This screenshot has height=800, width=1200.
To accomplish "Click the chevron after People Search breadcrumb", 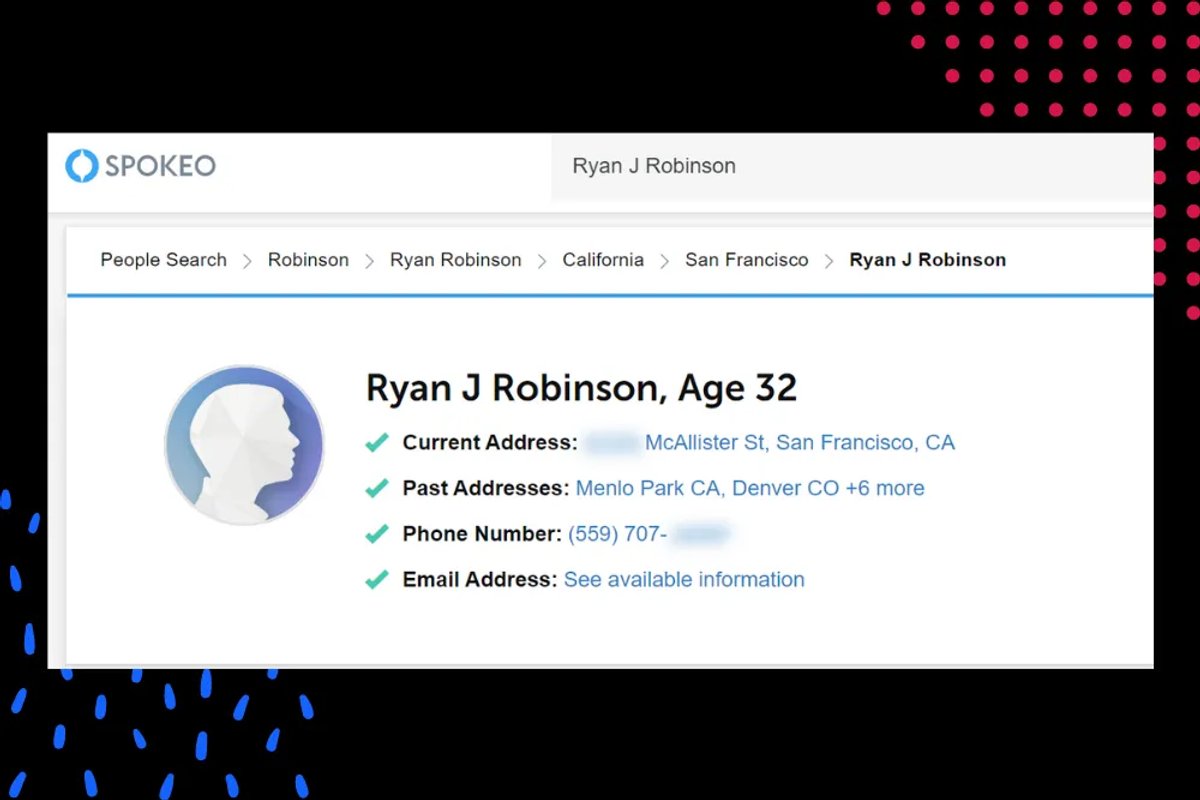I will tap(247, 261).
